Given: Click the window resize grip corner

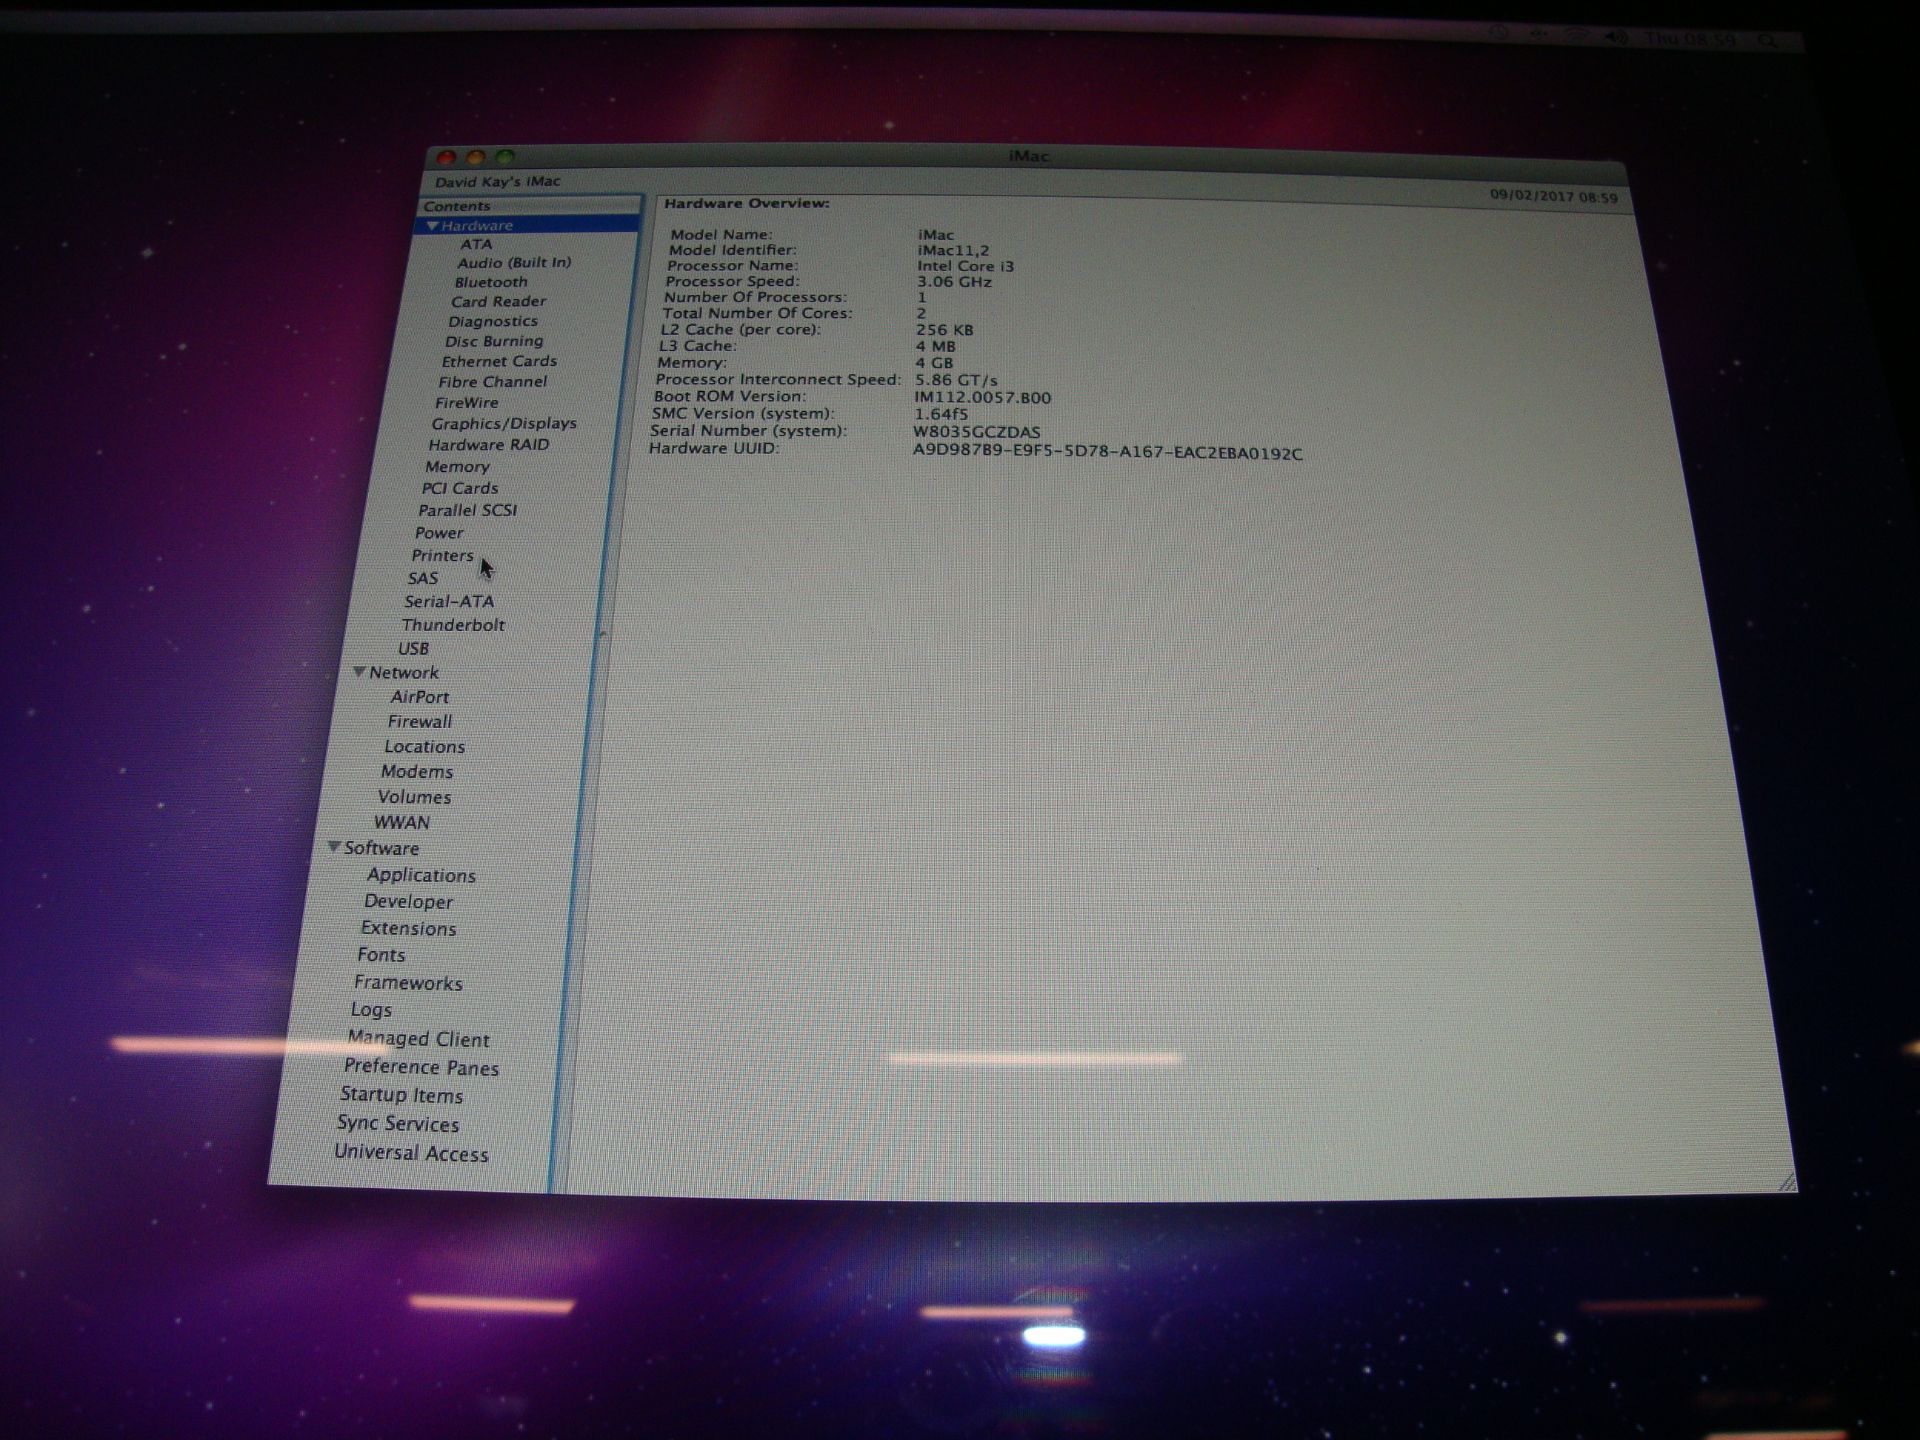Looking at the screenshot, I should [1788, 1183].
